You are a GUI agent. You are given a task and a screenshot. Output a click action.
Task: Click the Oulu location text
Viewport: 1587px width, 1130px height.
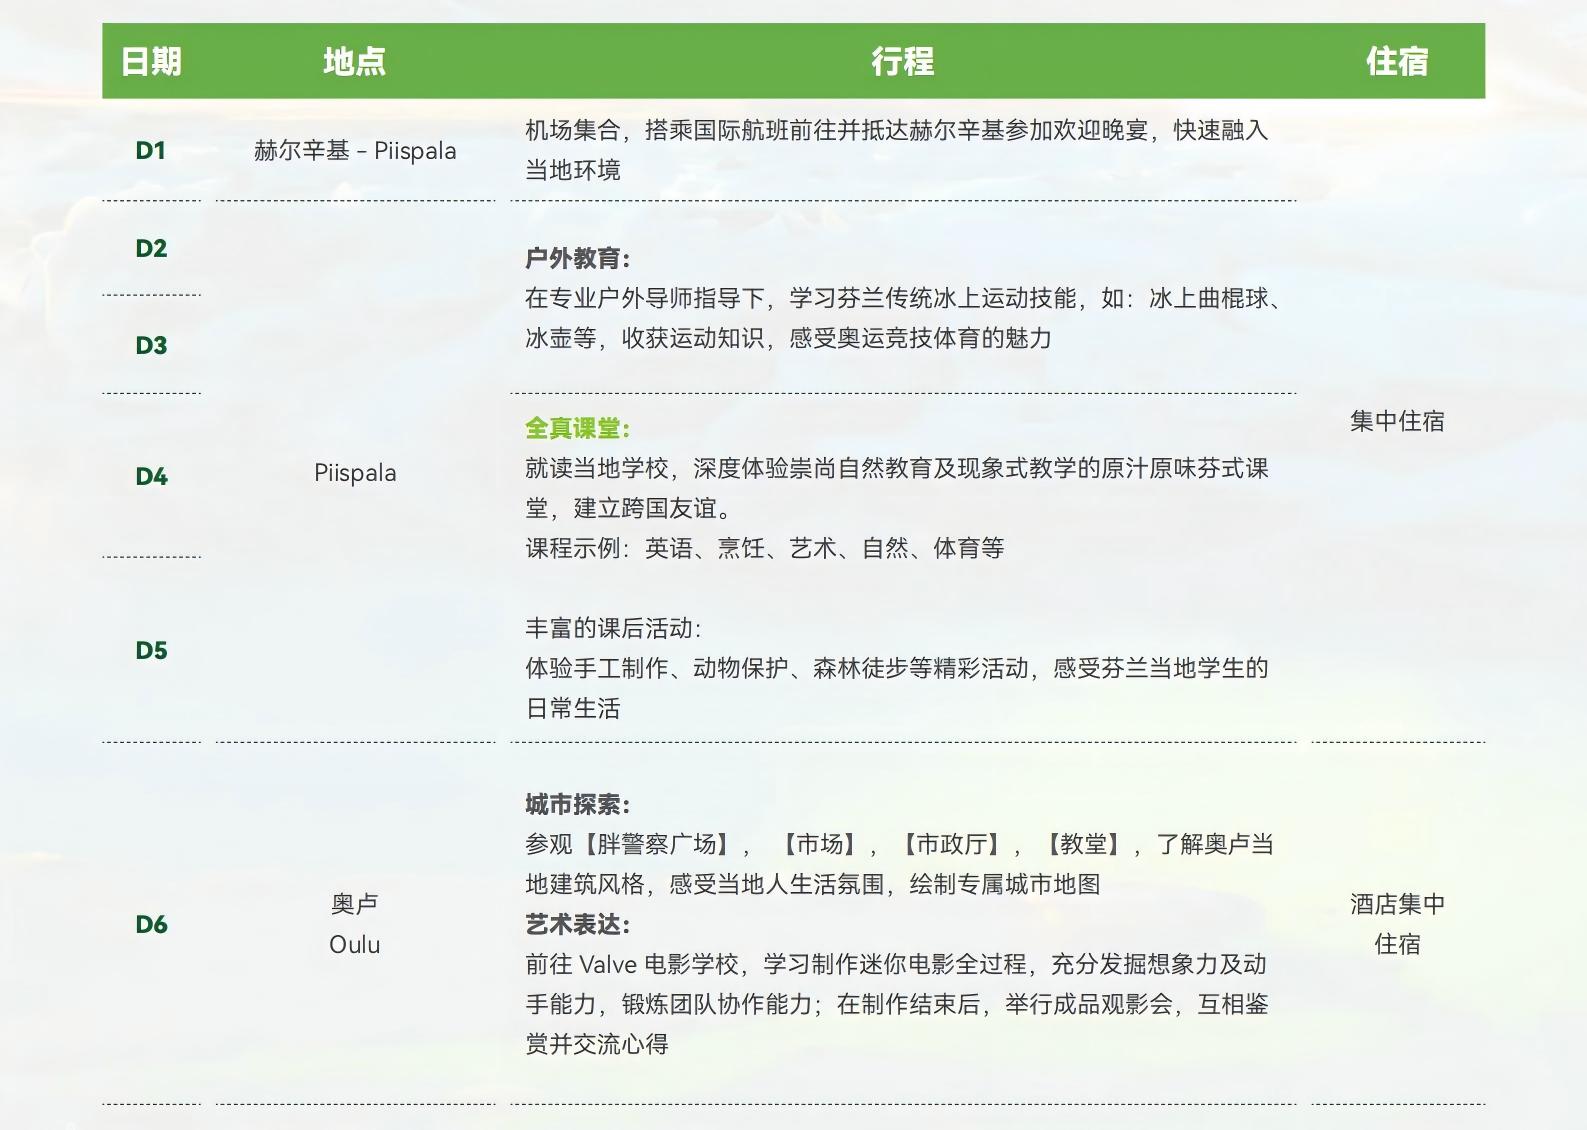click(x=354, y=945)
